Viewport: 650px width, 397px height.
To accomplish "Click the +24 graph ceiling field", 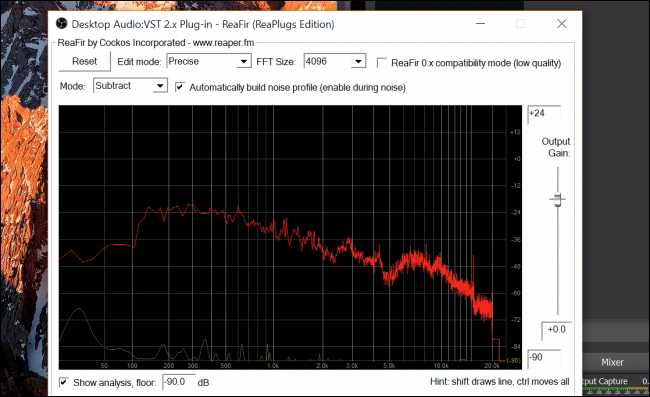I will tap(543, 114).
